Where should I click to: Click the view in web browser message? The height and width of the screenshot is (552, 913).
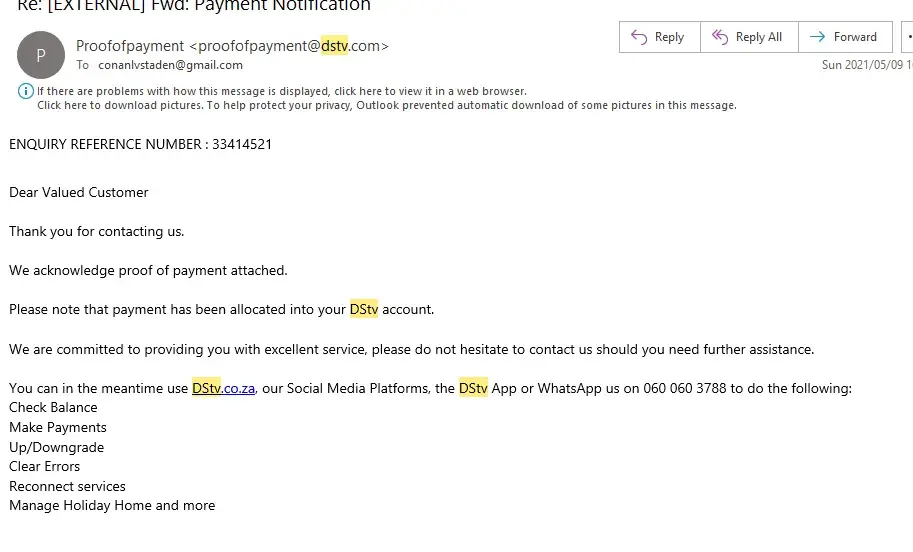click(x=282, y=91)
